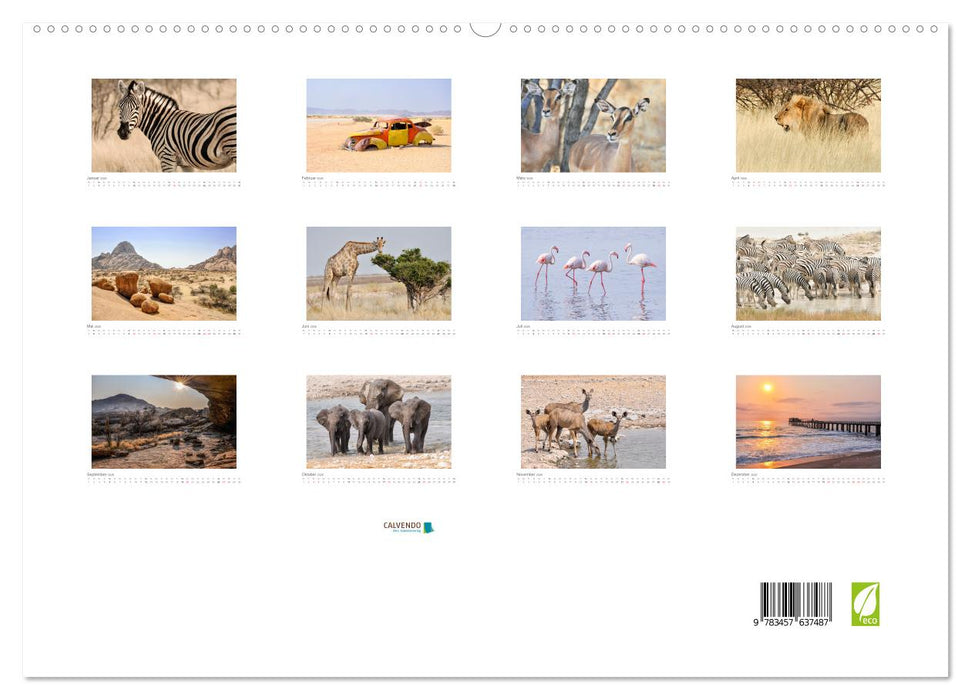Toggle the November month label

click(530, 473)
